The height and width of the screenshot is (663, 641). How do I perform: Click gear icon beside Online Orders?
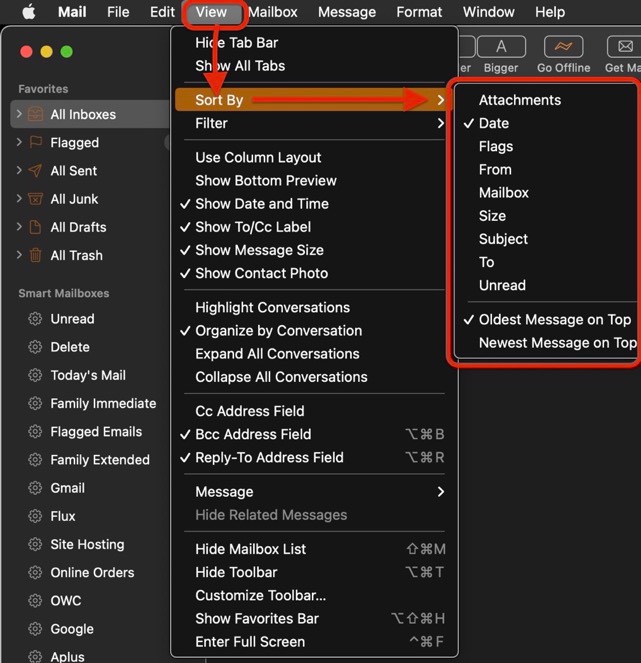[x=35, y=573]
